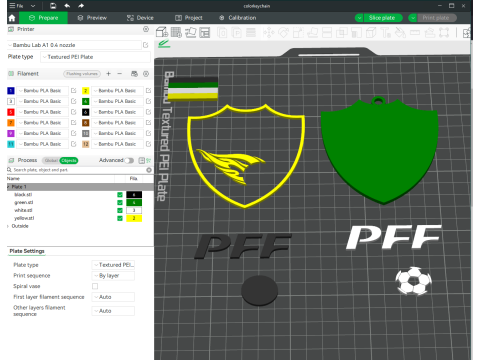Enable the Spiral vase checkbox
Screen dimensions: 480x360
pos(95,286)
